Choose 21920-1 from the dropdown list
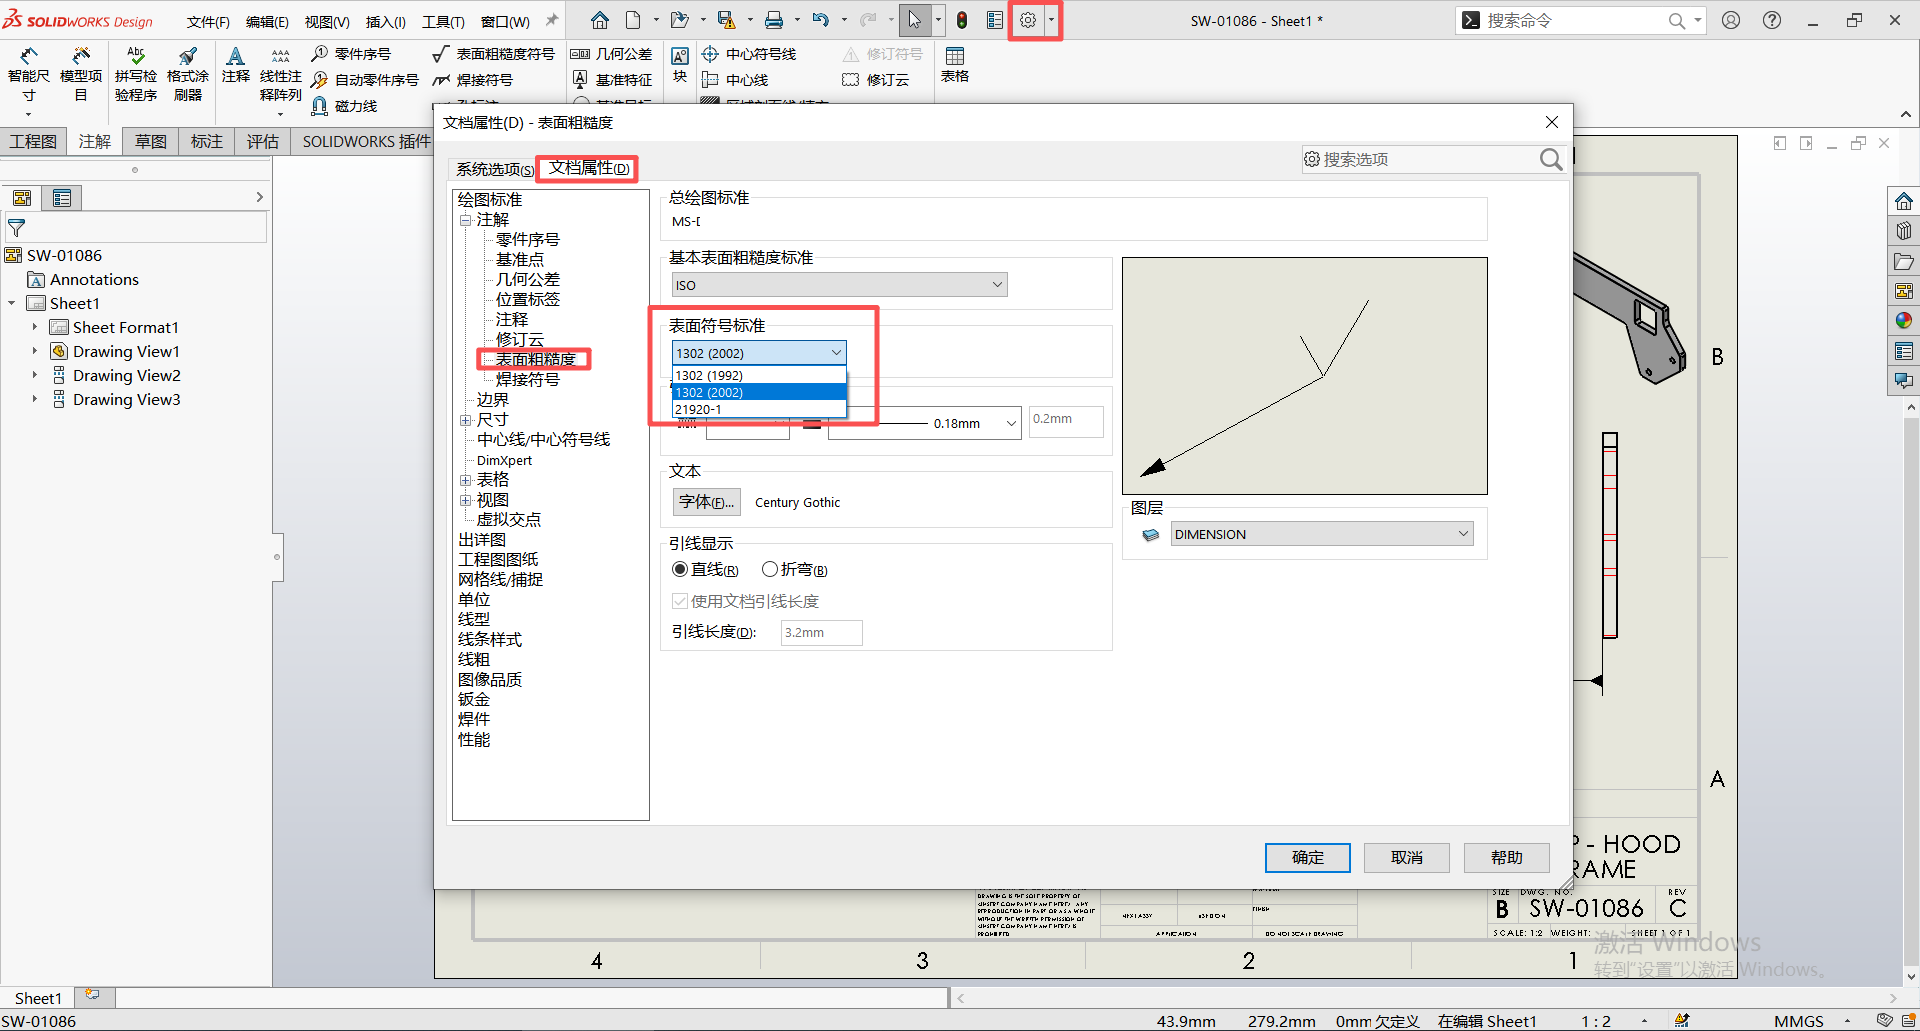 pos(759,409)
